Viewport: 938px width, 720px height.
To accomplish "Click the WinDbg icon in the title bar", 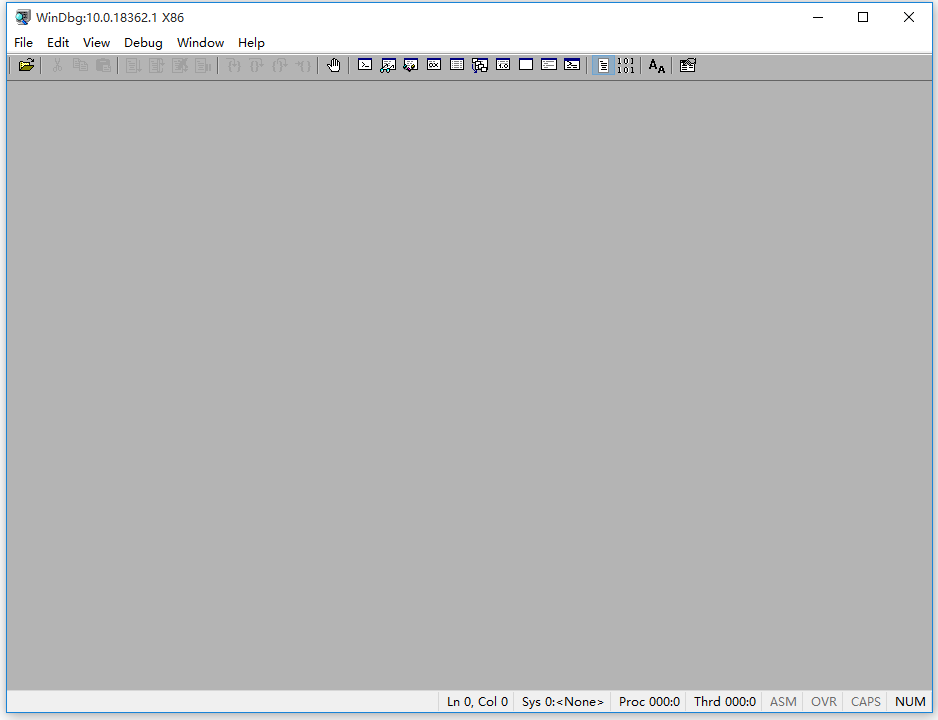I will click(x=23, y=17).
